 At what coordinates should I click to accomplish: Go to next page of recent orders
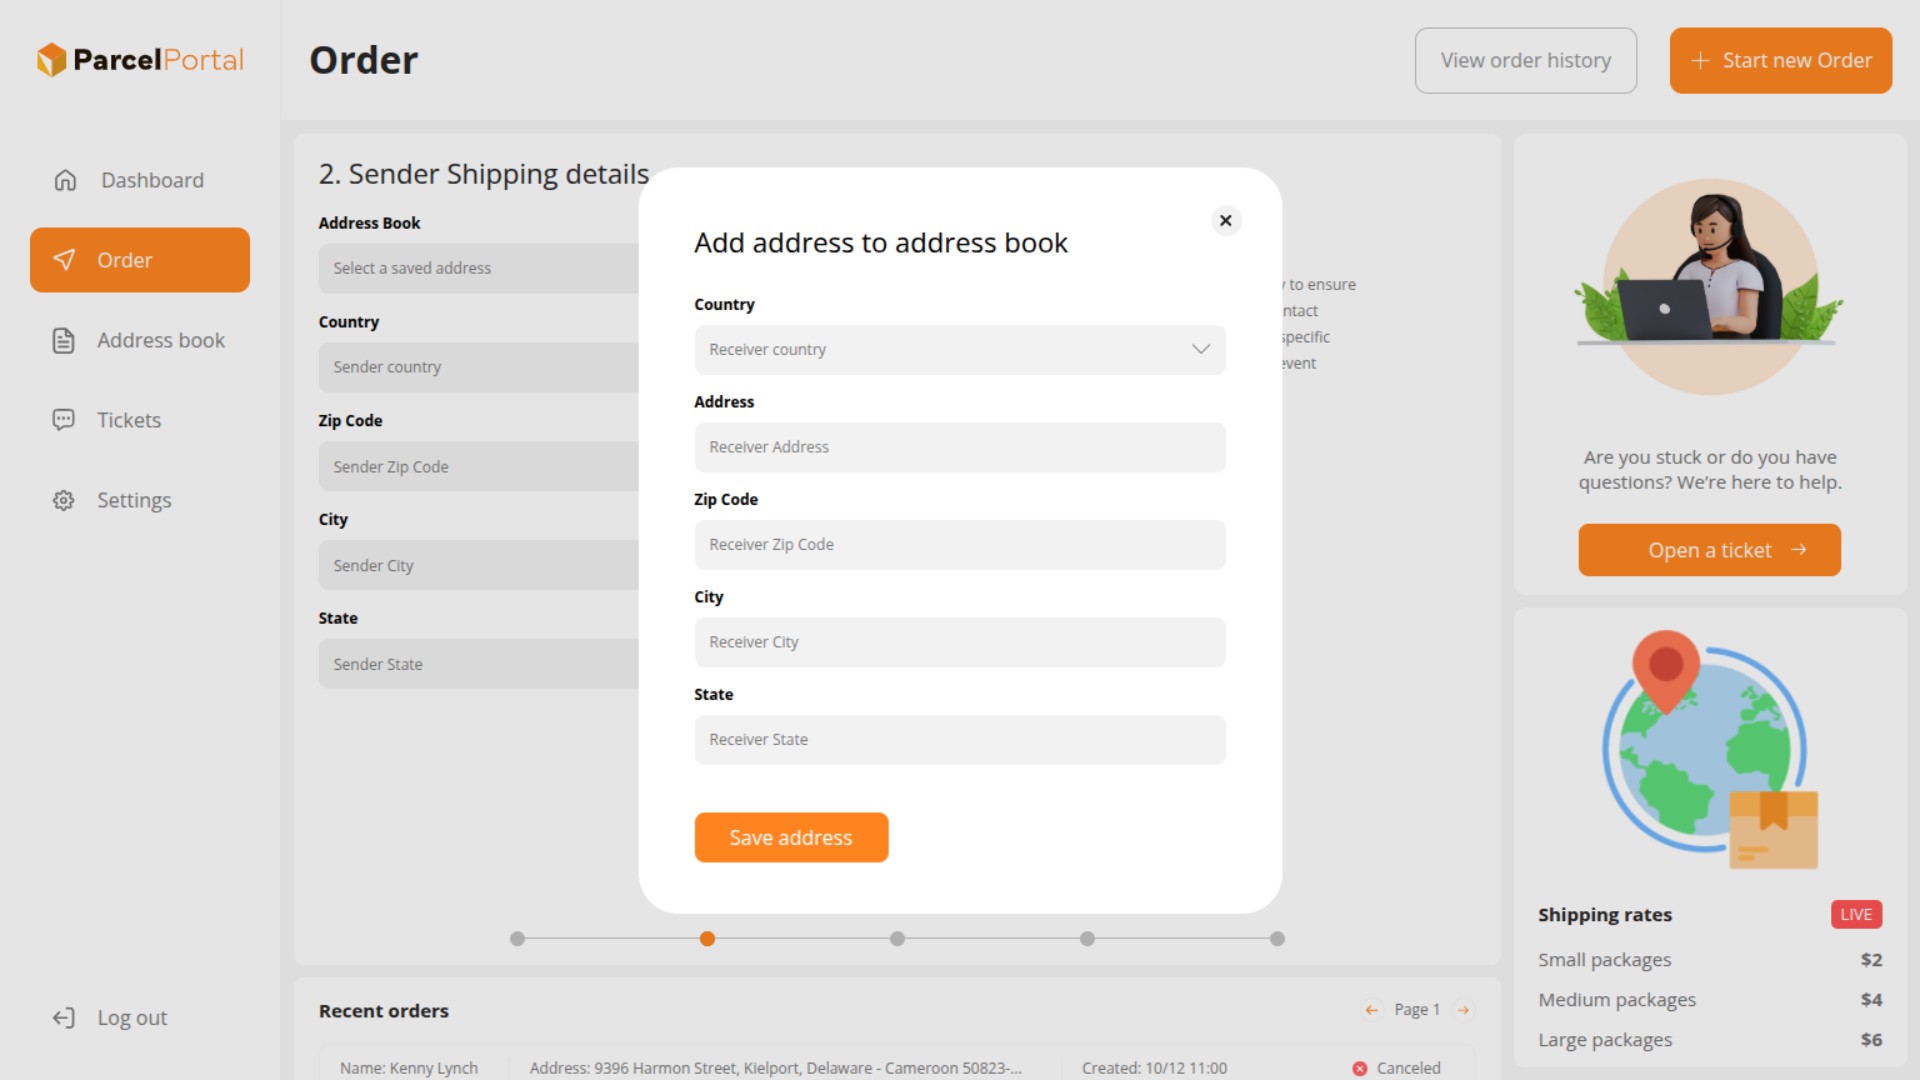(1464, 1010)
